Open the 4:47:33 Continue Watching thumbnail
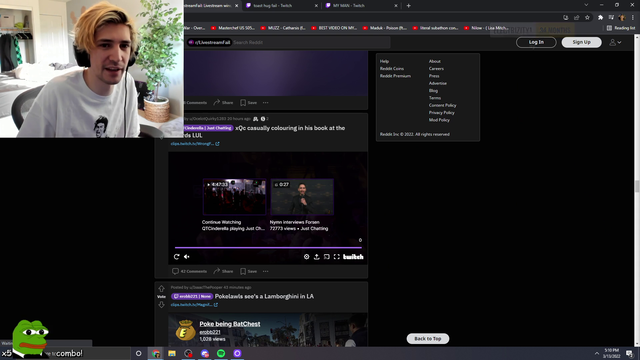The image size is (640, 360). click(x=234, y=197)
